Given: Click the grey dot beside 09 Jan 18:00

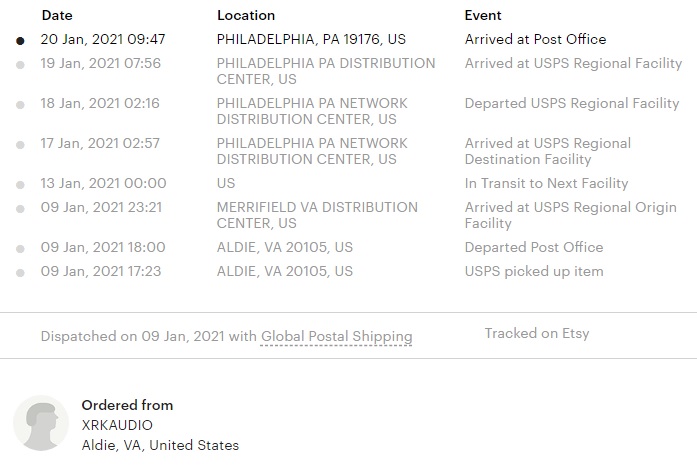Looking at the screenshot, I should point(20,249).
